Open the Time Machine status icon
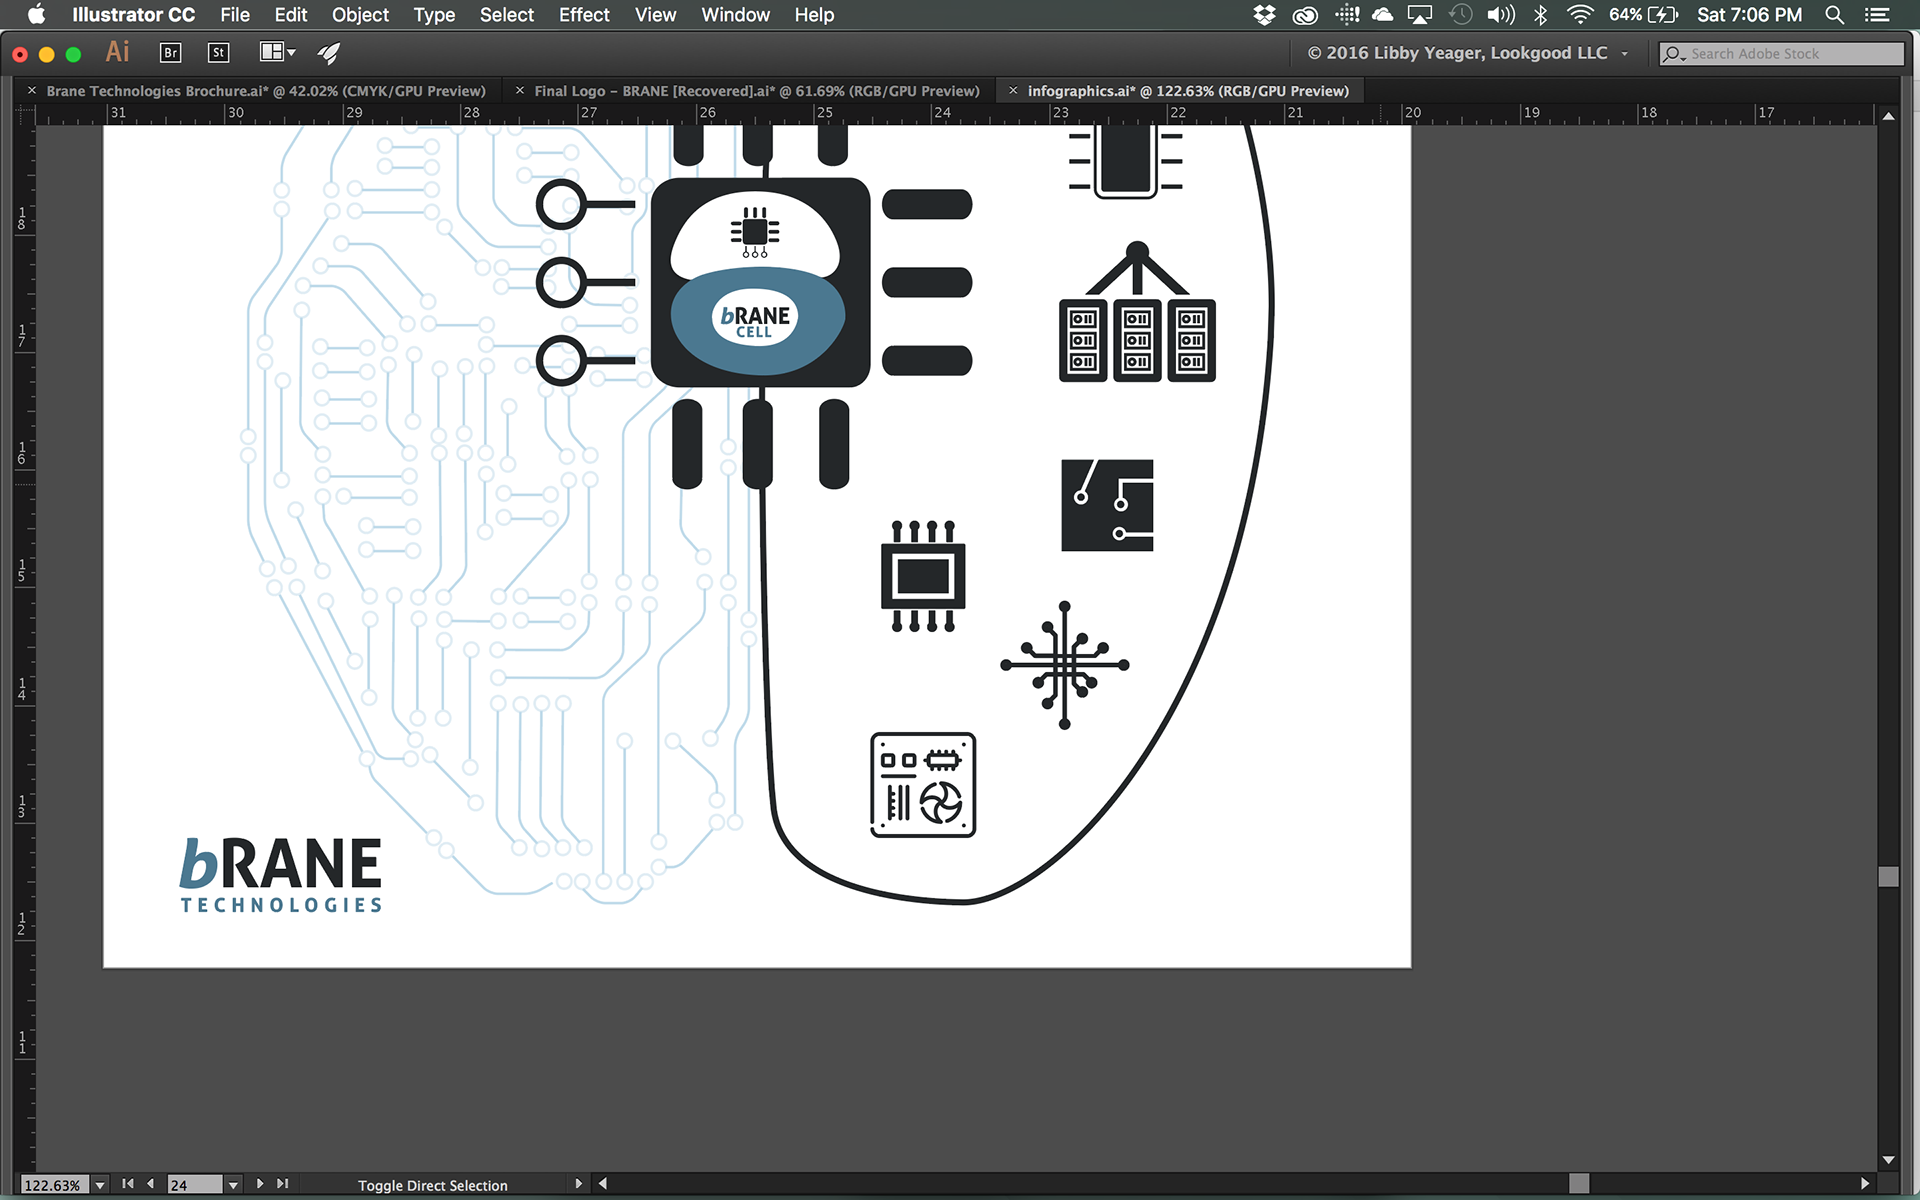The width and height of the screenshot is (1920, 1200). pyautogui.click(x=1461, y=14)
